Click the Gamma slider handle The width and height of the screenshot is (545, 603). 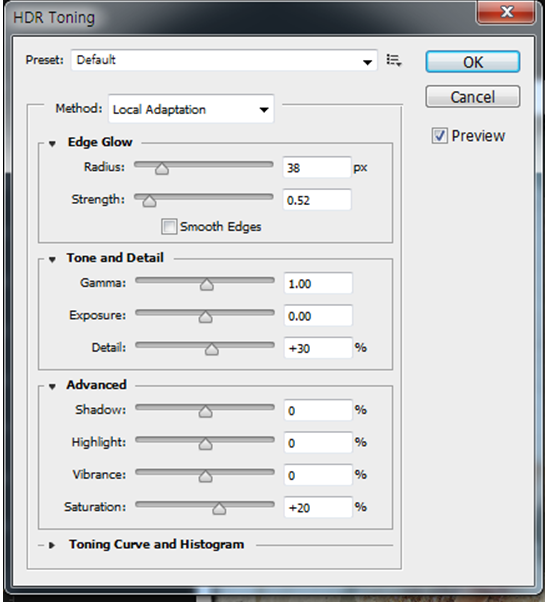pyautogui.click(x=207, y=285)
